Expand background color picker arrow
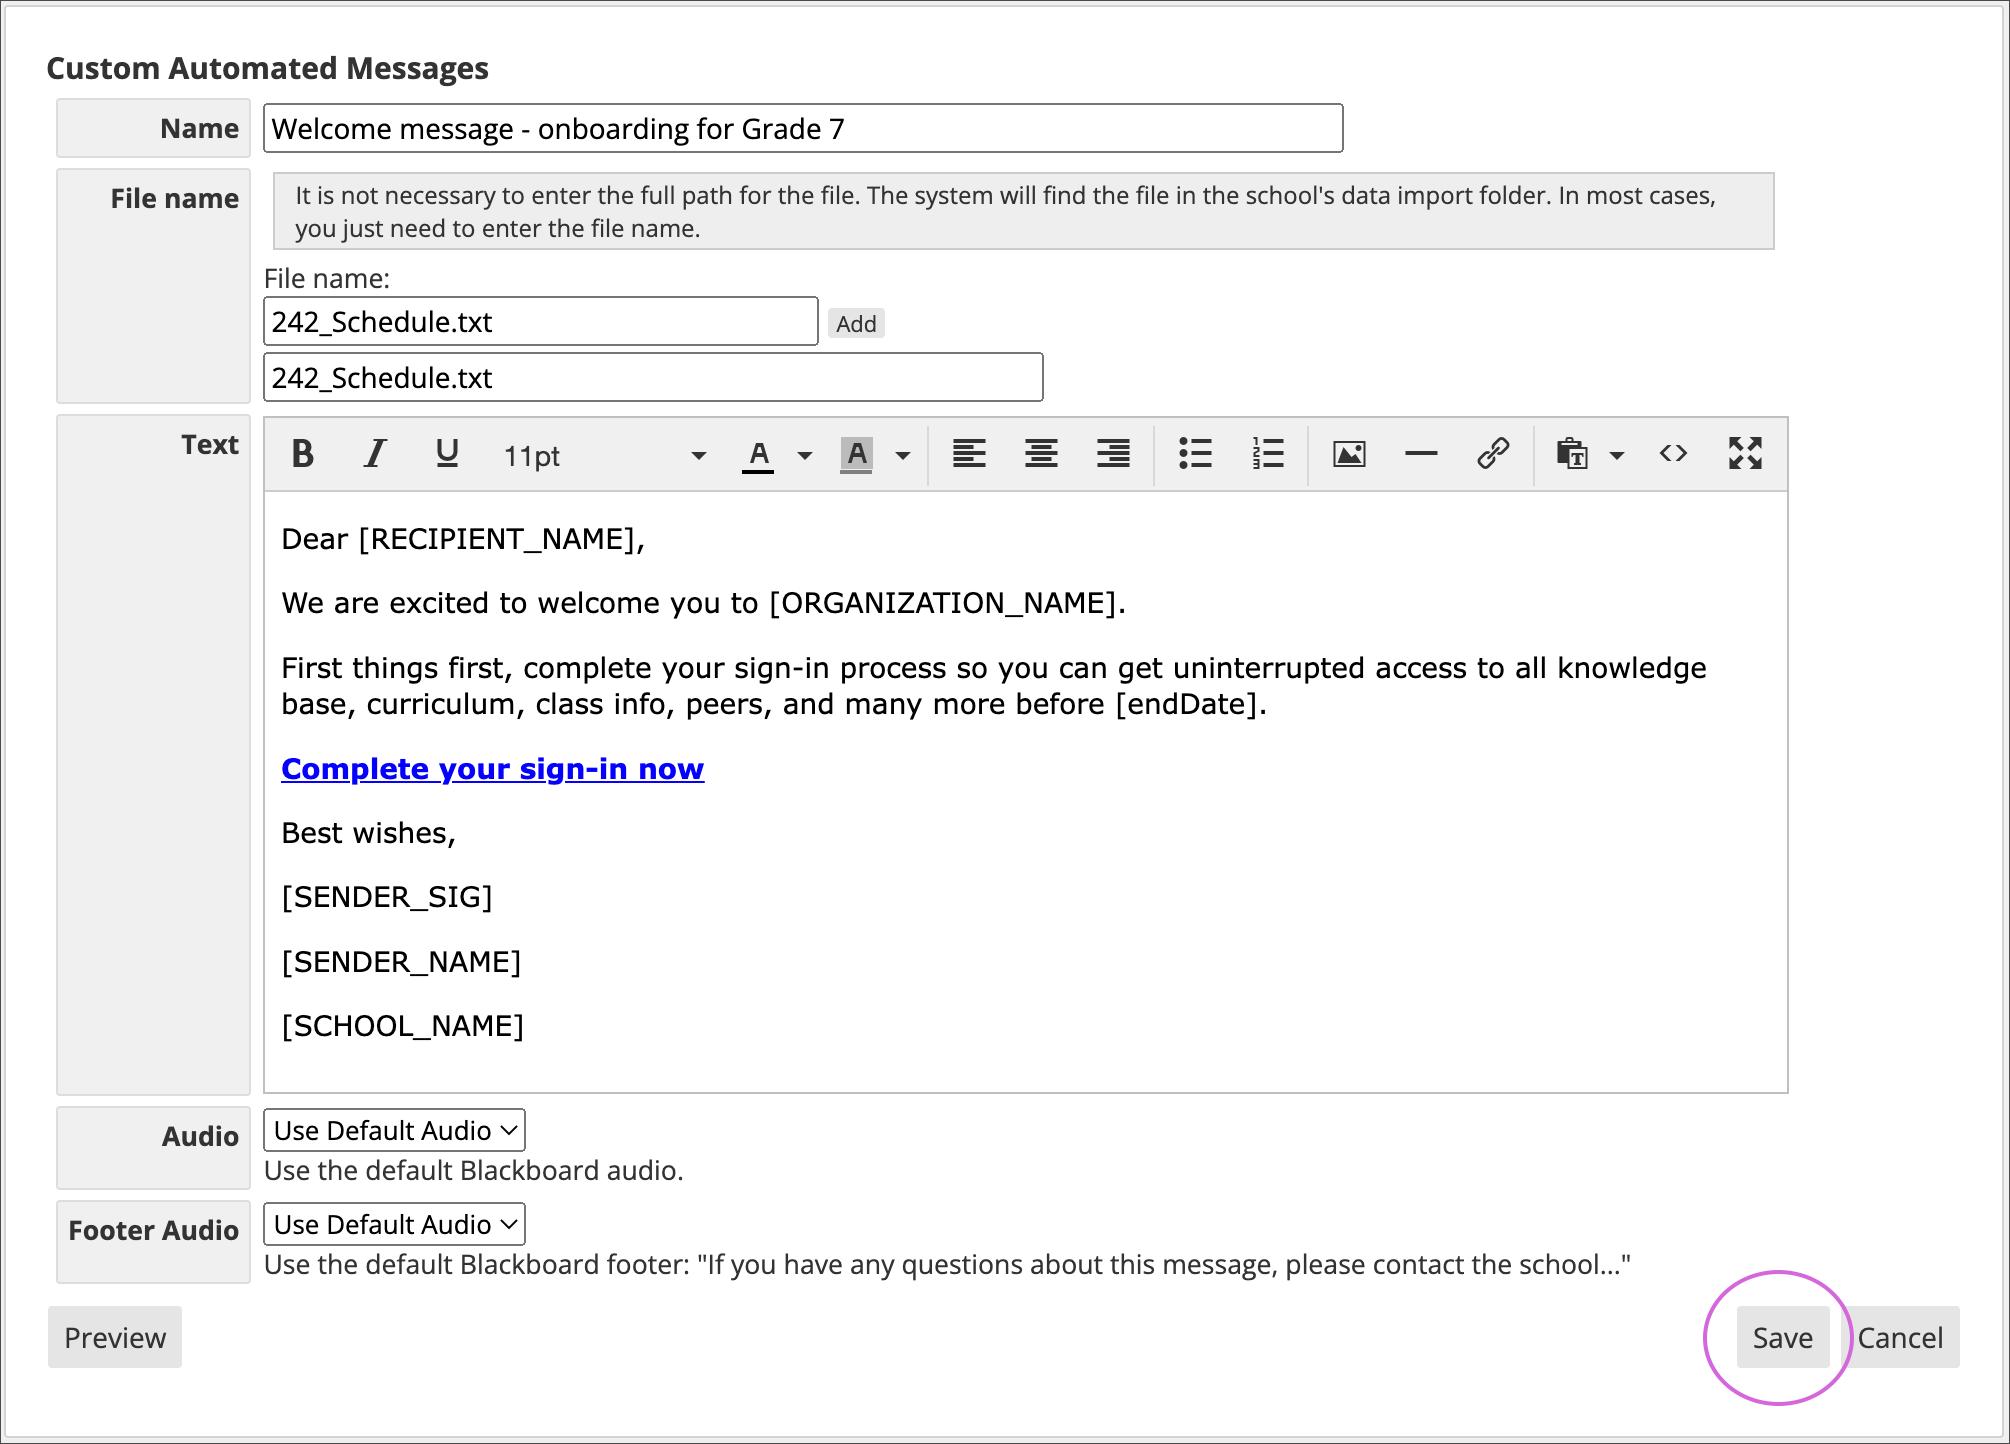 (x=903, y=456)
